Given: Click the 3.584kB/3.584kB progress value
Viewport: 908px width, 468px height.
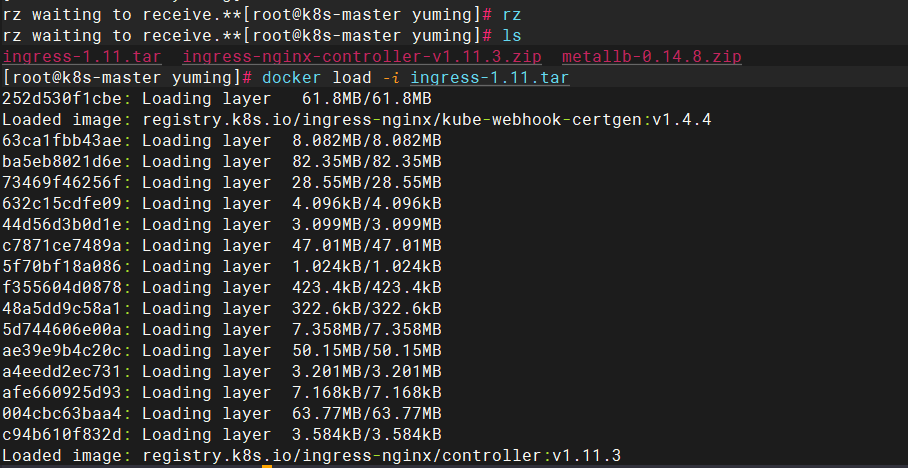Looking at the screenshot, I should tap(367, 434).
